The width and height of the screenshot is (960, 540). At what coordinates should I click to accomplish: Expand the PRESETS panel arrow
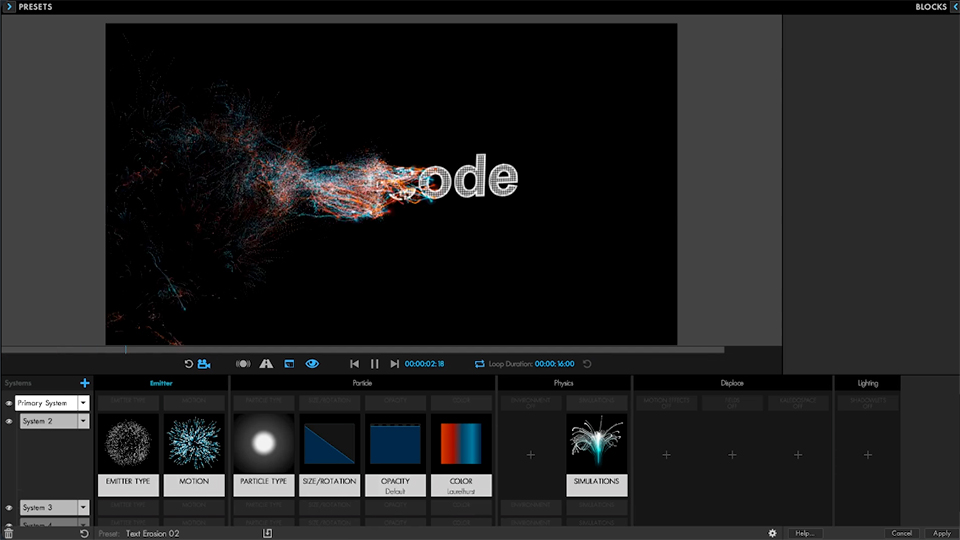click(9, 7)
